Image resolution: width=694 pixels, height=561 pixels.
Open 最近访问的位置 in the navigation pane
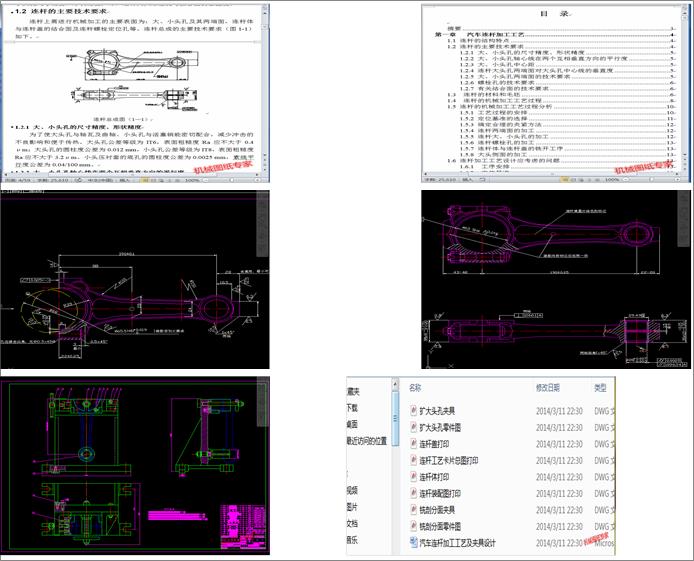pyautogui.click(x=366, y=440)
